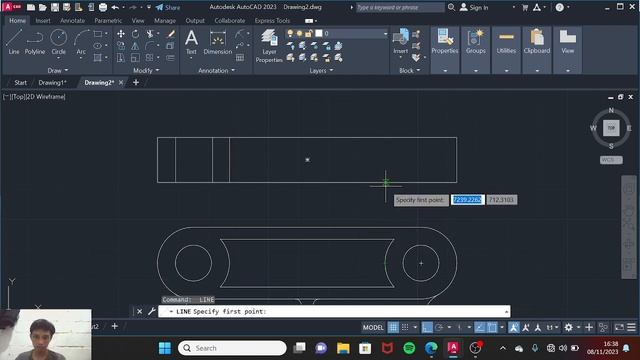Toggle snap mode in status bar

point(405,327)
